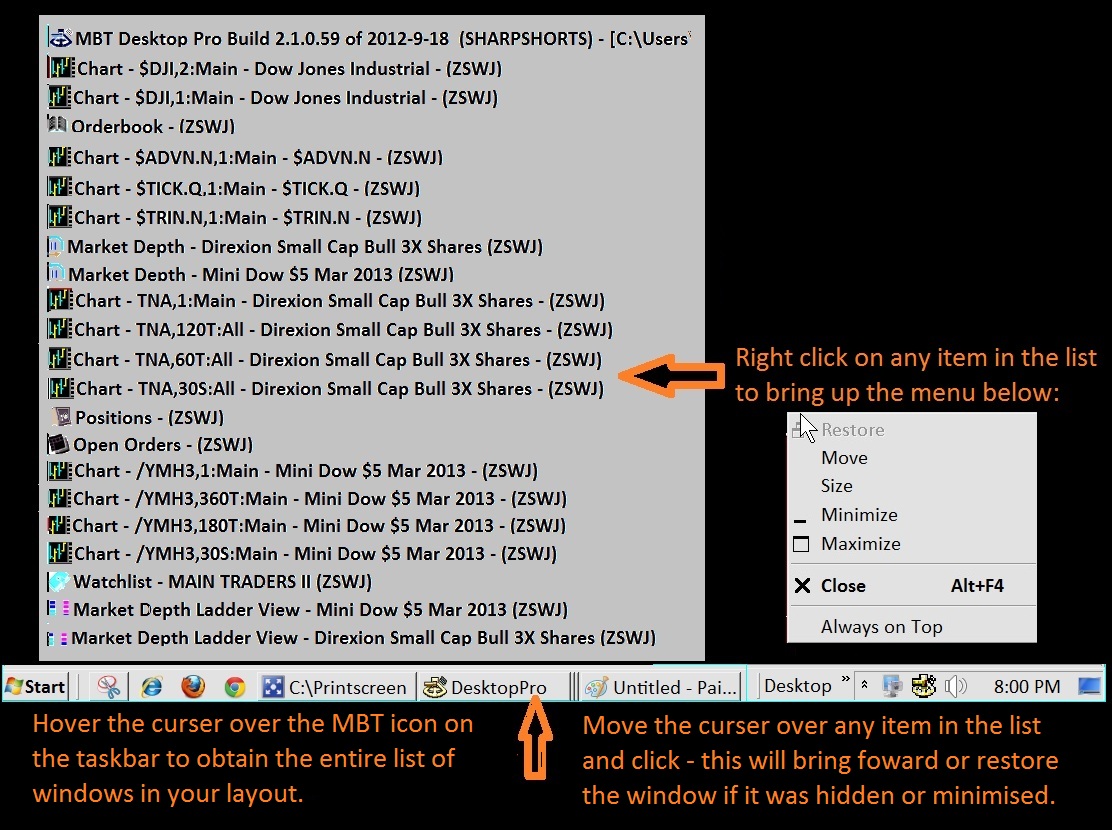Click the Positions window icon

[x=62, y=416]
